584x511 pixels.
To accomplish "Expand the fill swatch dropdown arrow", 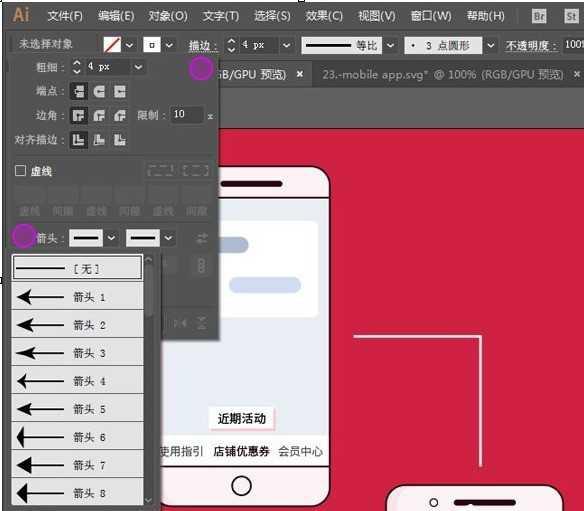I will 129,45.
